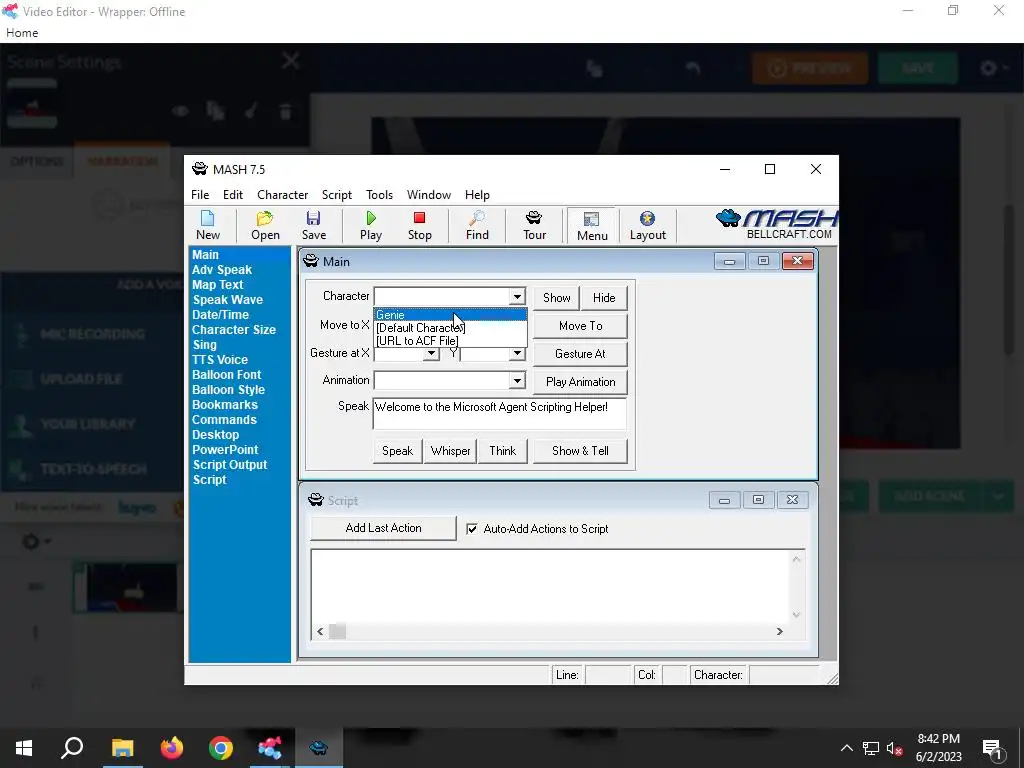The width and height of the screenshot is (1024, 768).
Task: Open File Explorer from the taskbar
Action: point(122,748)
